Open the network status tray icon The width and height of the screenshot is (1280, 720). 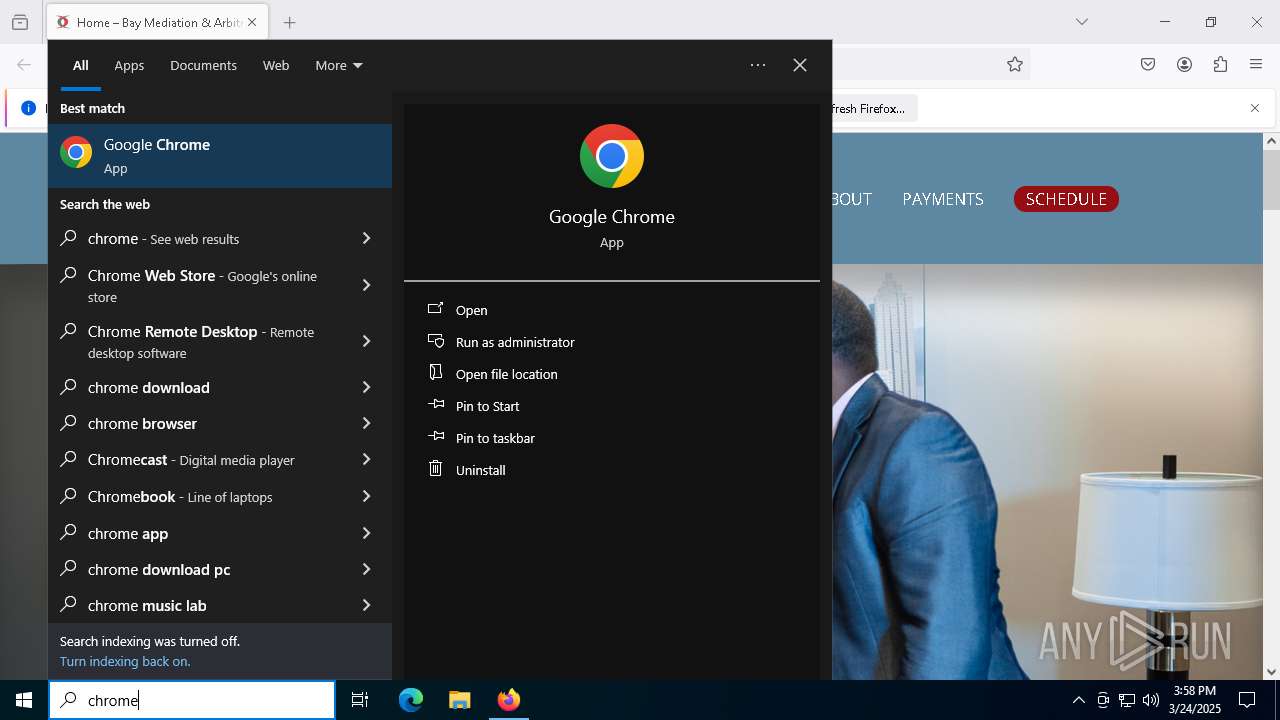tap(1127, 700)
